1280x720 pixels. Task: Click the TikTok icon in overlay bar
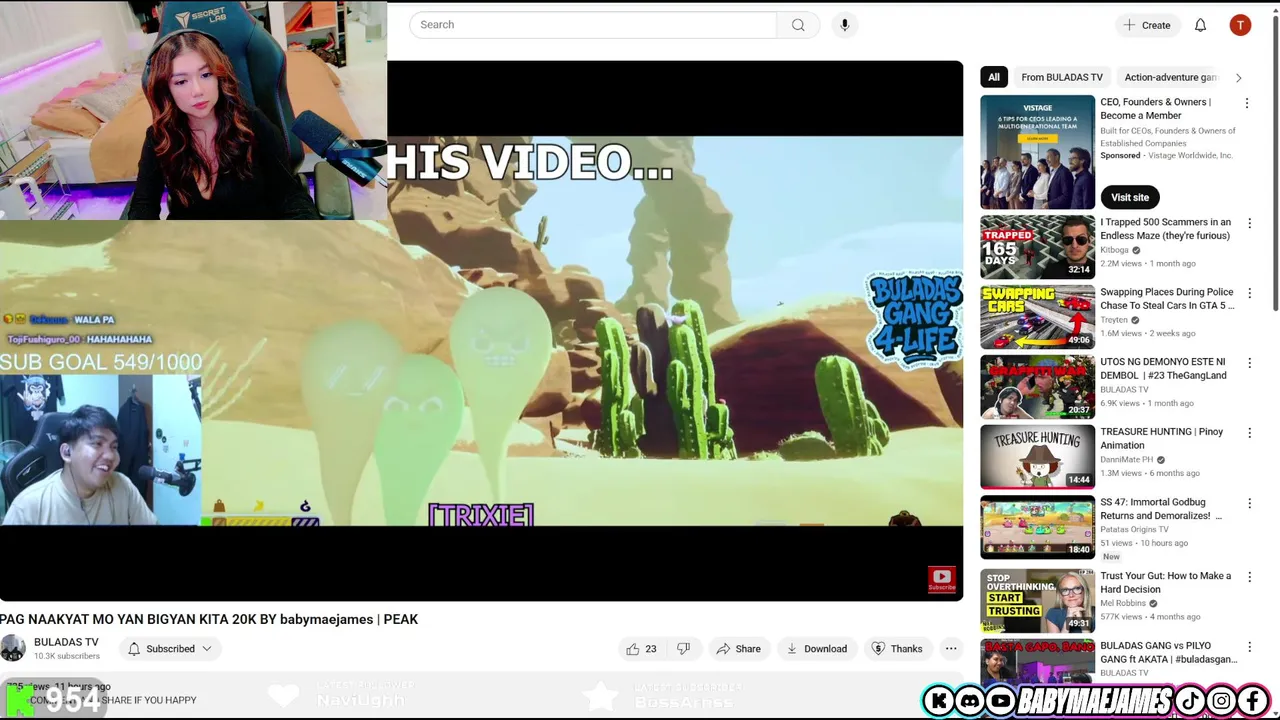(1190, 701)
